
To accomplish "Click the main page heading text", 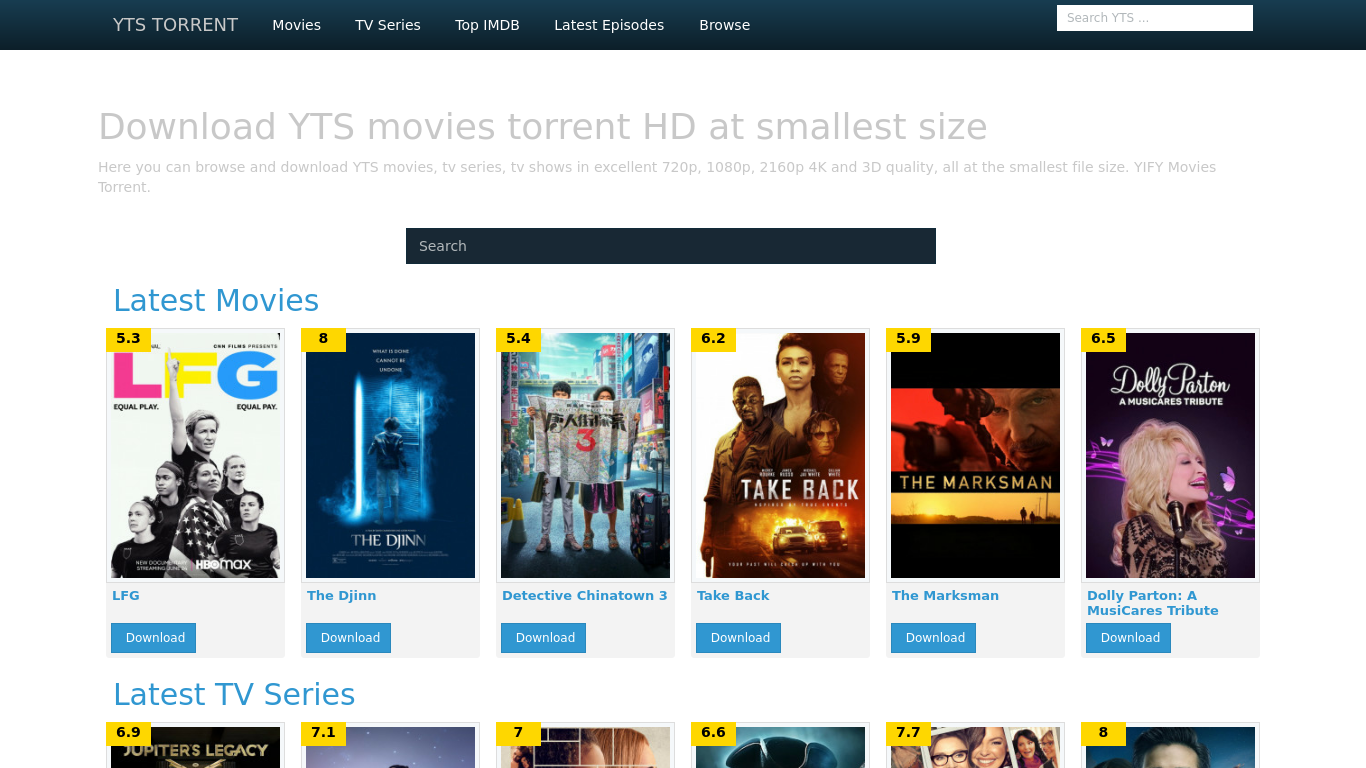I will coord(543,127).
